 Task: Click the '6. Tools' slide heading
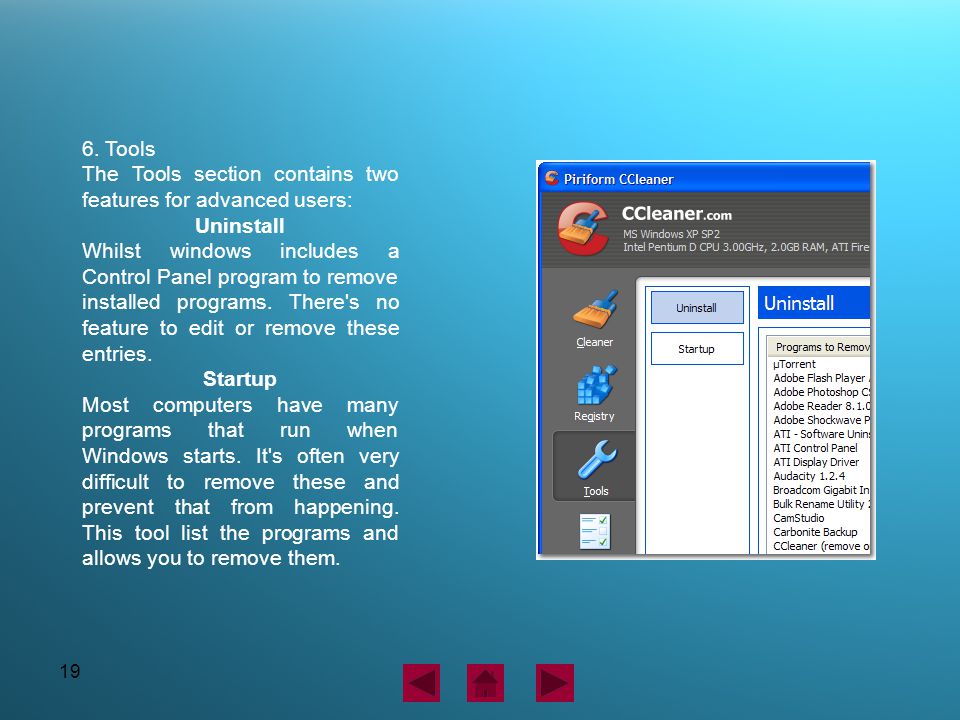pos(118,149)
